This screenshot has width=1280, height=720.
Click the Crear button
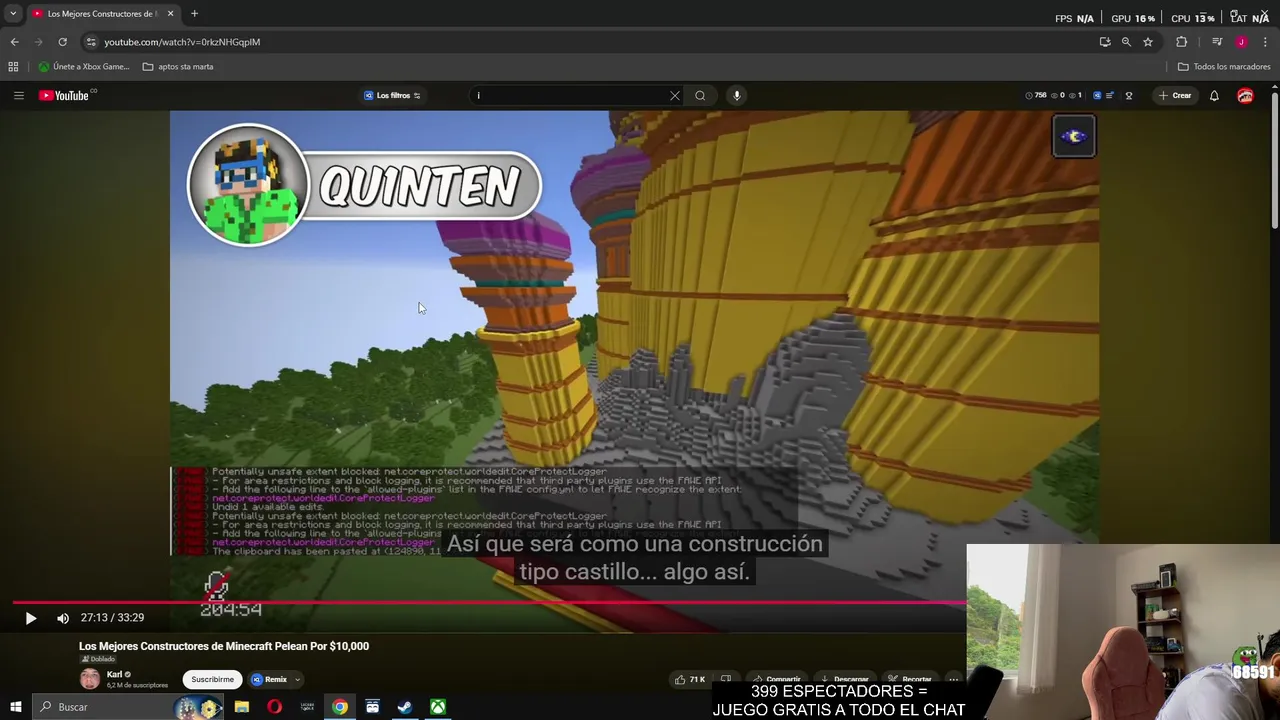tap(1175, 95)
